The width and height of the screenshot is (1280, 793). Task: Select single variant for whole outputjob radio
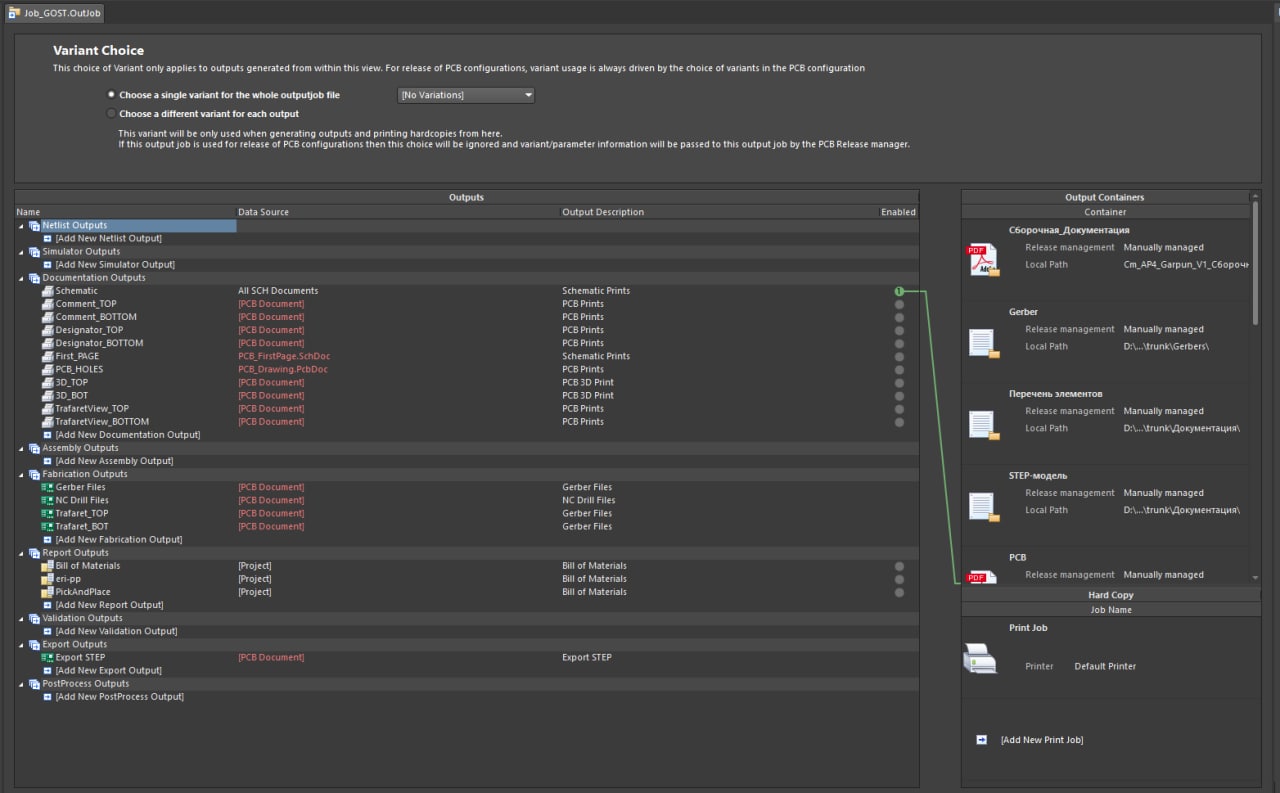coord(111,95)
